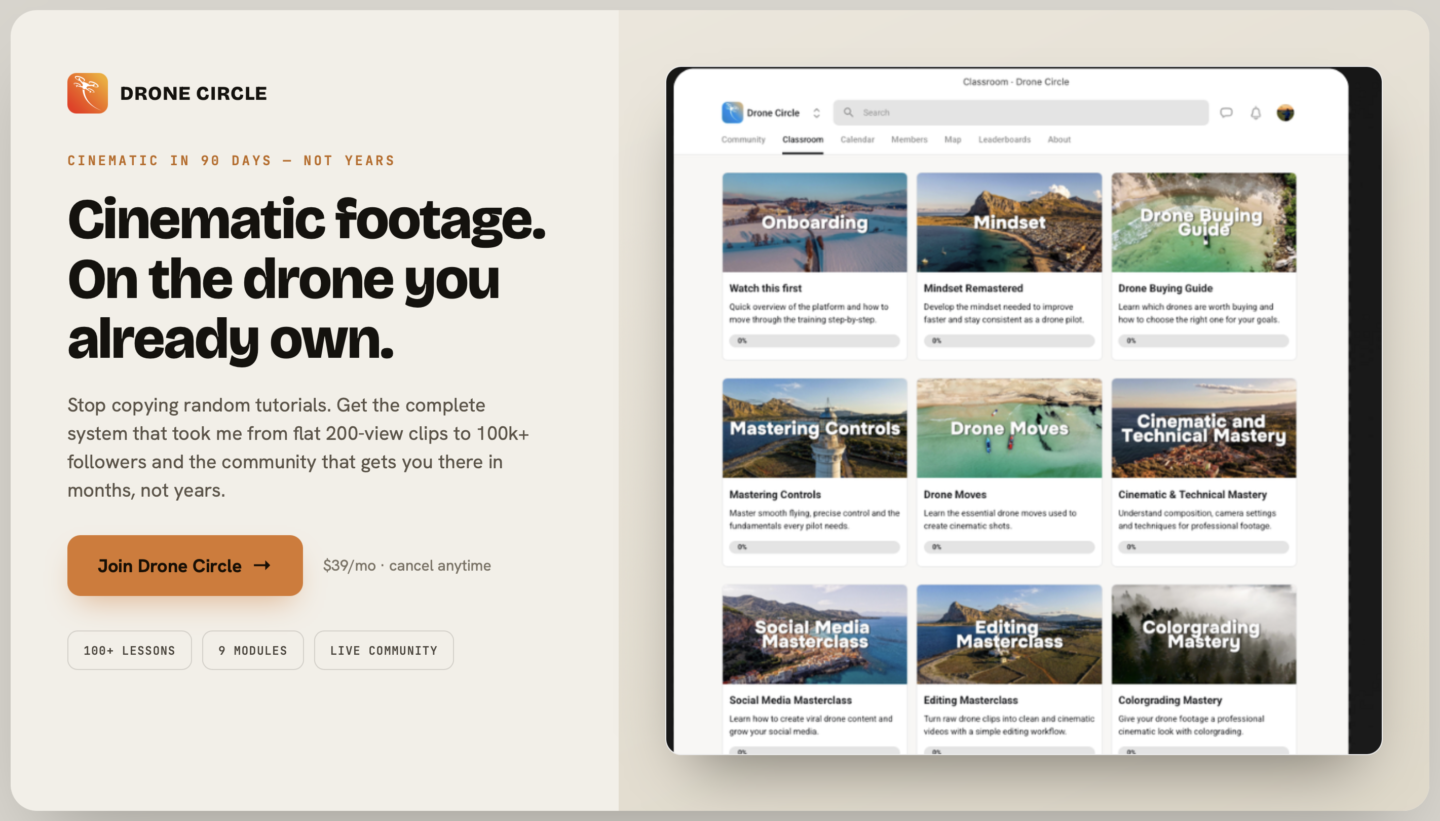Click the blue Drone Circle community icon
This screenshot has width=1440, height=821.
click(732, 113)
